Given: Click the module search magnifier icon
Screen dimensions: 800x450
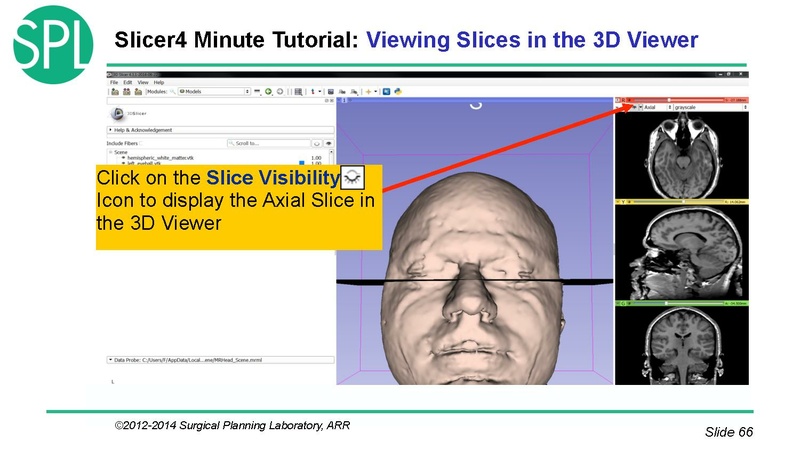Looking at the screenshot, I should [173, 92].
